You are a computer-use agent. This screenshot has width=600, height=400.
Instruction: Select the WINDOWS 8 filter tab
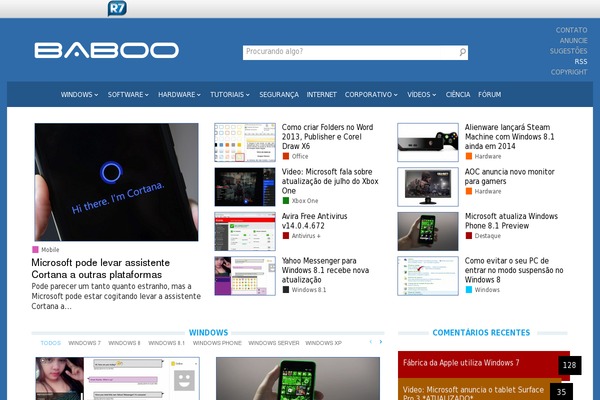[124, 343]
